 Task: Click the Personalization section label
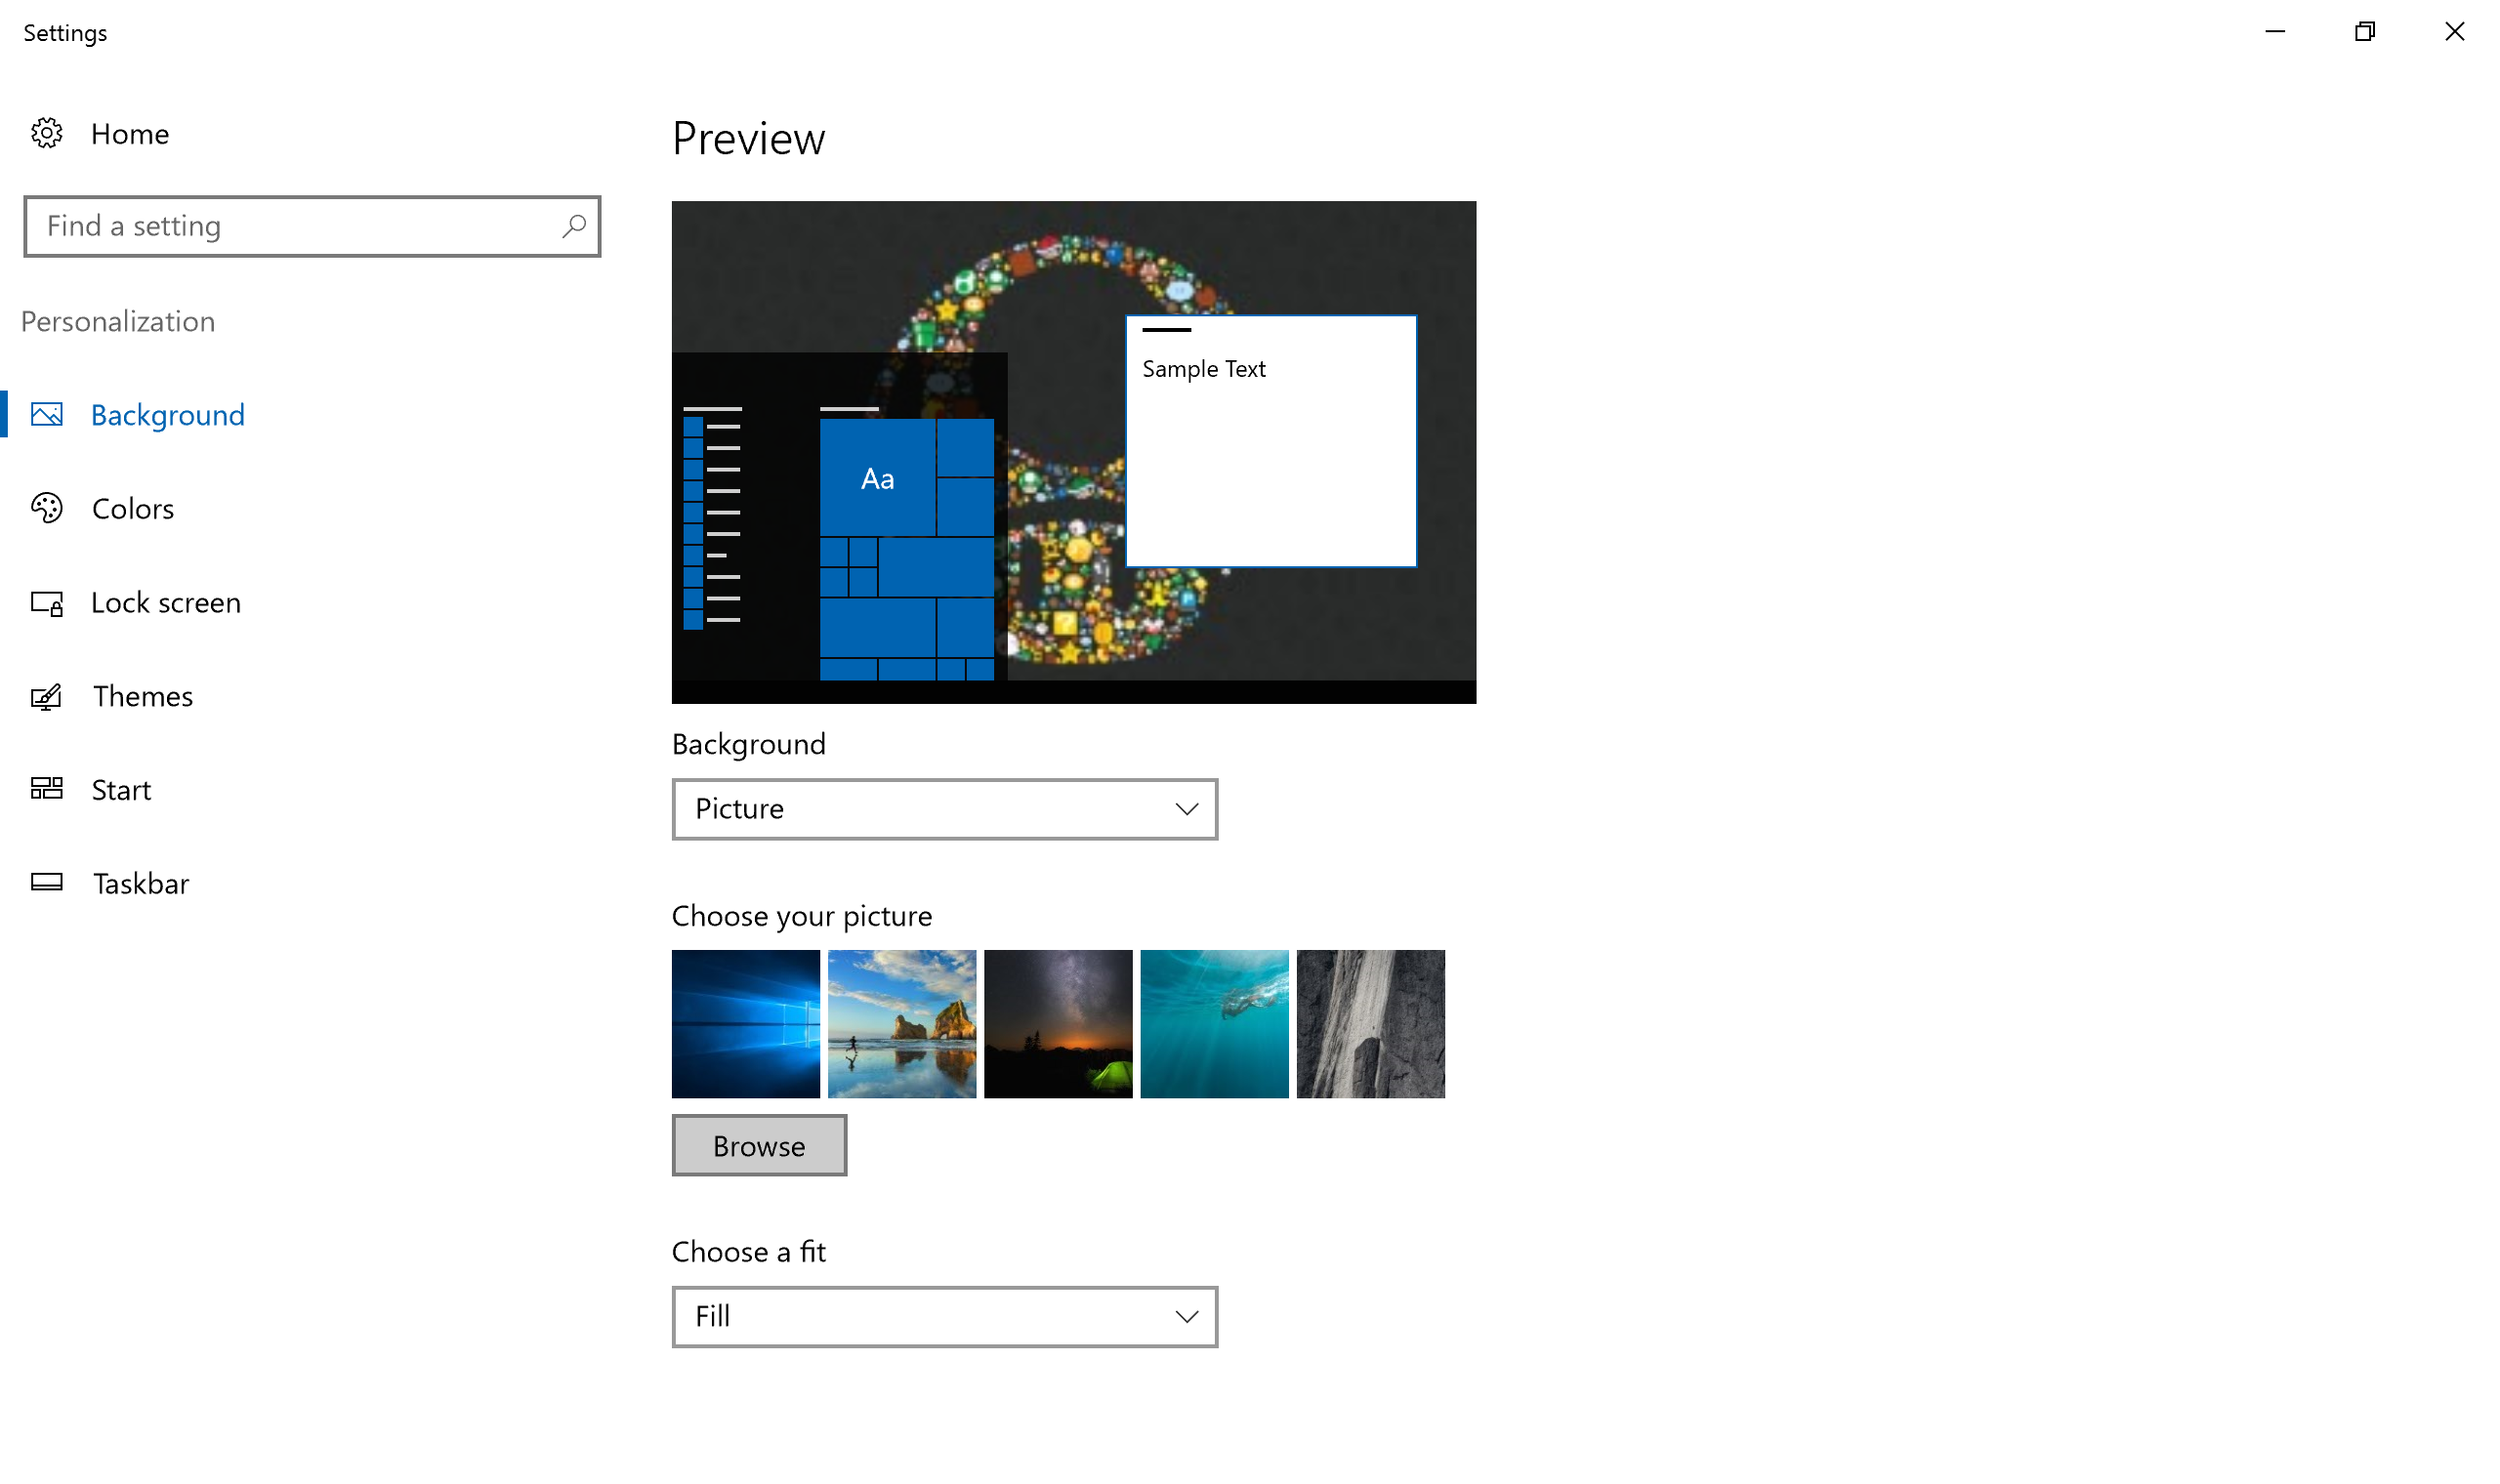click(118, 320)
